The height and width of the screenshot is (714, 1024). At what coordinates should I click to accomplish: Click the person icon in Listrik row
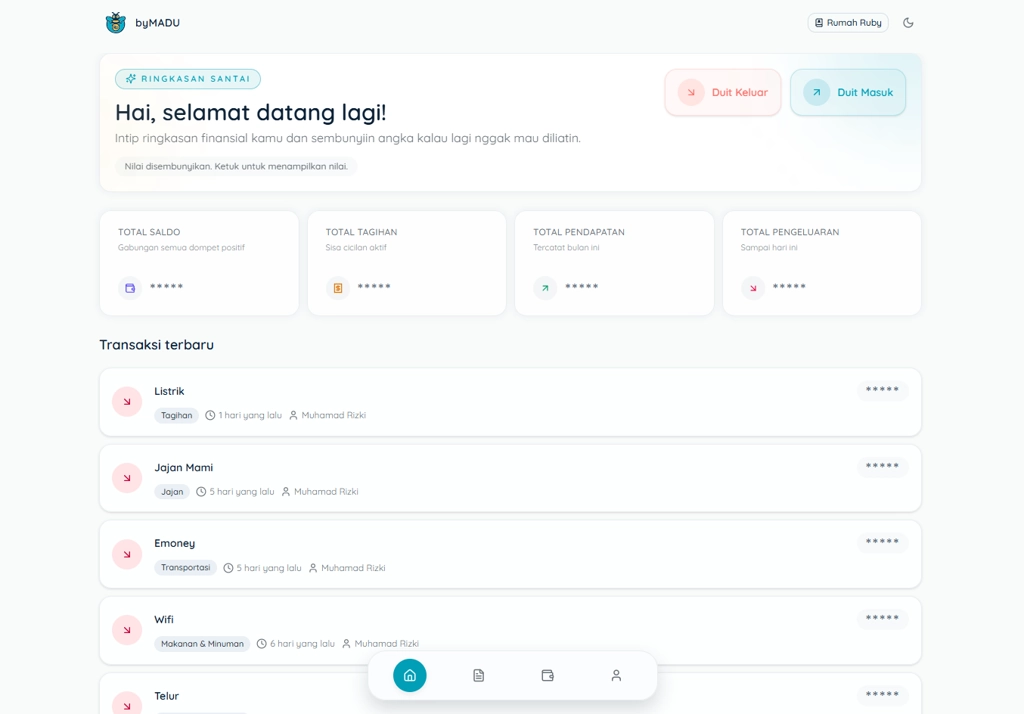[x=293, y=415]
